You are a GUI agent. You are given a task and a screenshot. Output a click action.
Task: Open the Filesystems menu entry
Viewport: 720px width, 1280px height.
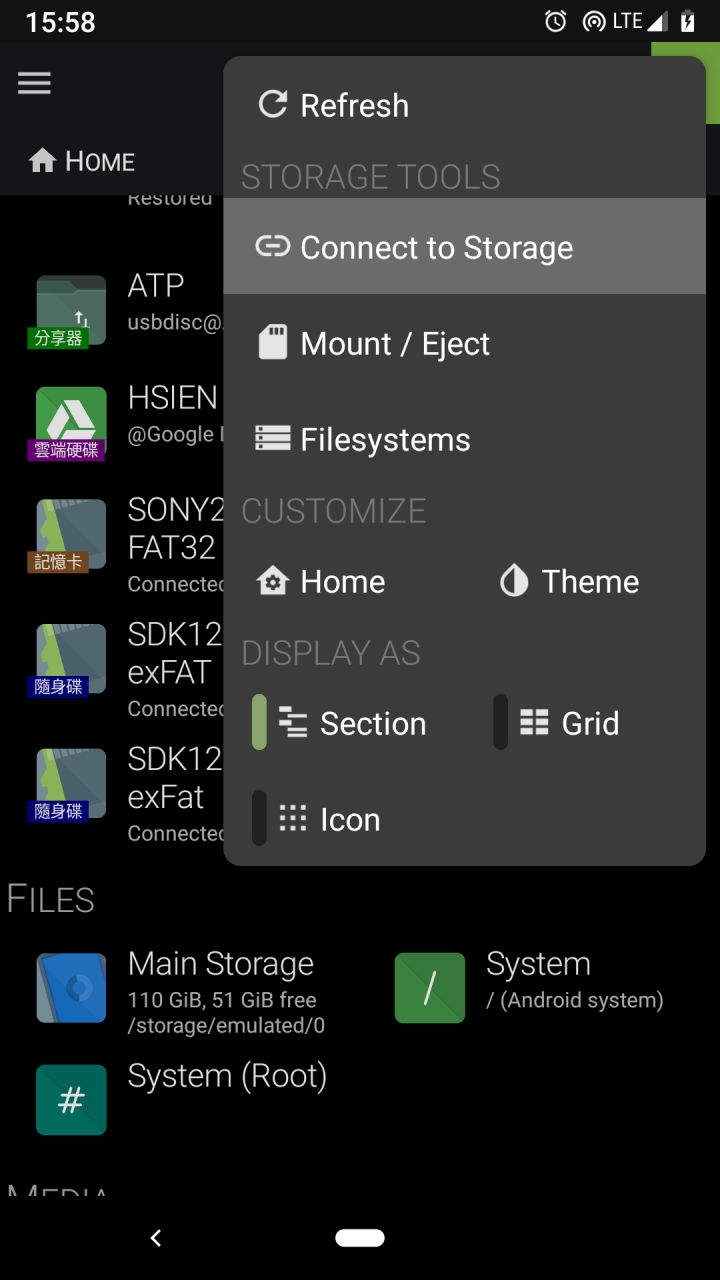(385, 440)
